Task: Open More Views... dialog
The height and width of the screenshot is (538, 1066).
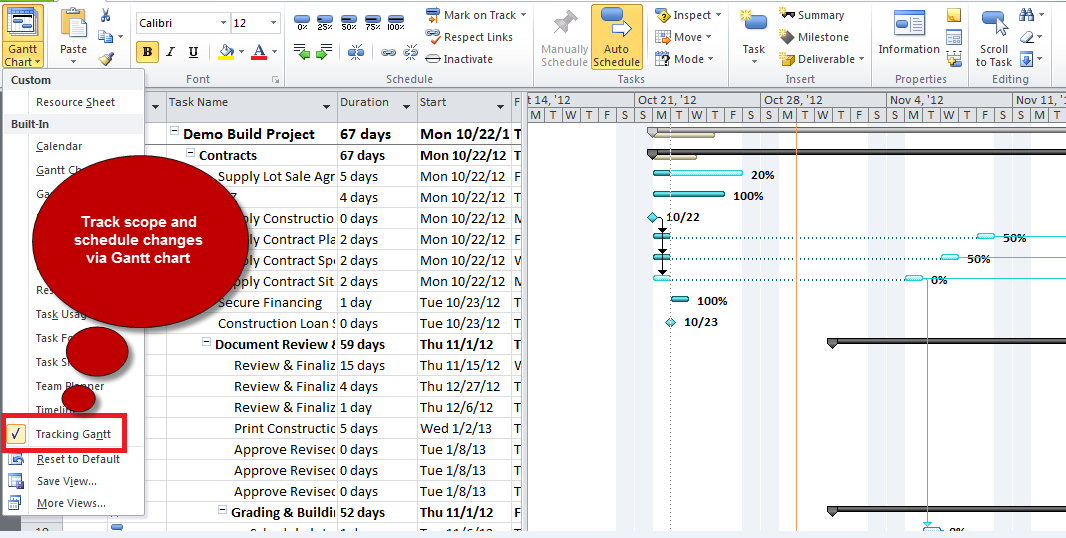Action: tap(71, 503)
